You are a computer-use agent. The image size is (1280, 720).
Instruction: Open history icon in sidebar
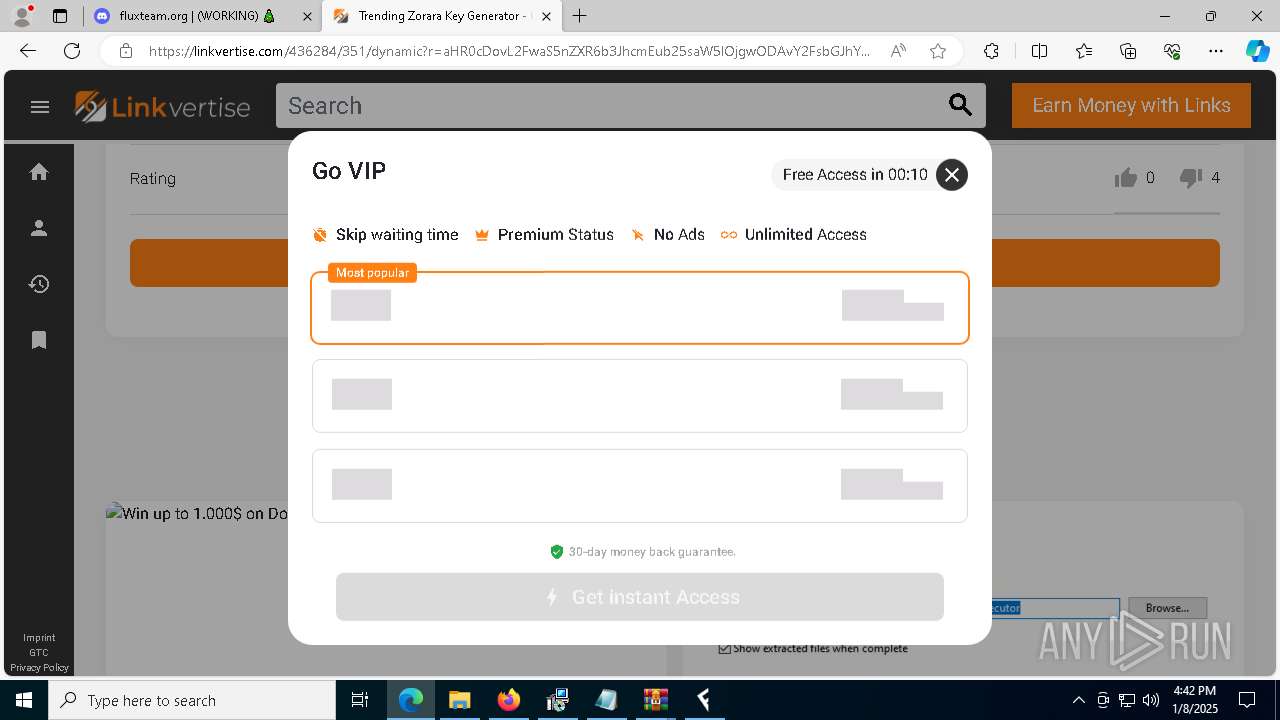tap(39, 284)
